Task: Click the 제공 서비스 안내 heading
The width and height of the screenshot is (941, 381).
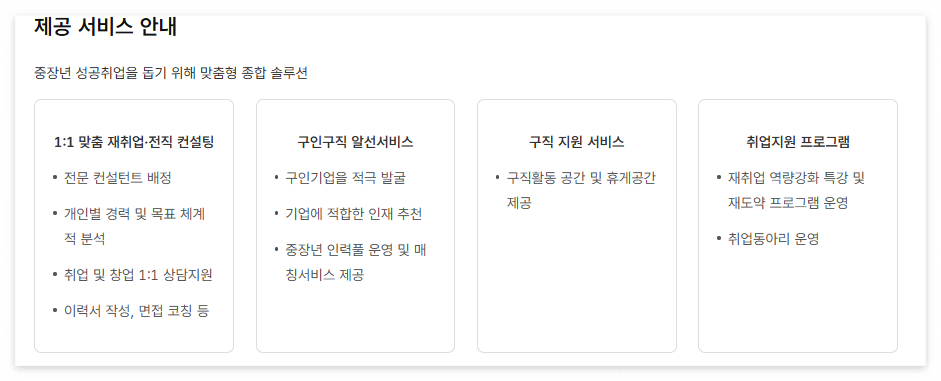Action: (106, 28)
